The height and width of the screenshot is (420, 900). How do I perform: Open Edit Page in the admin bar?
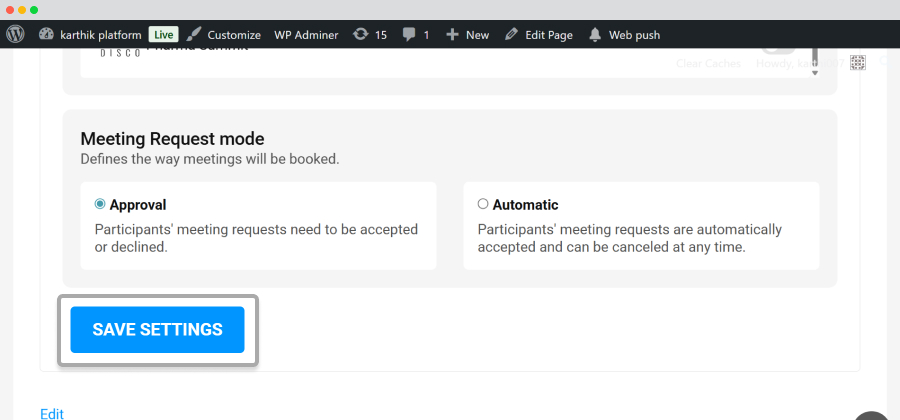click(549, 35)
